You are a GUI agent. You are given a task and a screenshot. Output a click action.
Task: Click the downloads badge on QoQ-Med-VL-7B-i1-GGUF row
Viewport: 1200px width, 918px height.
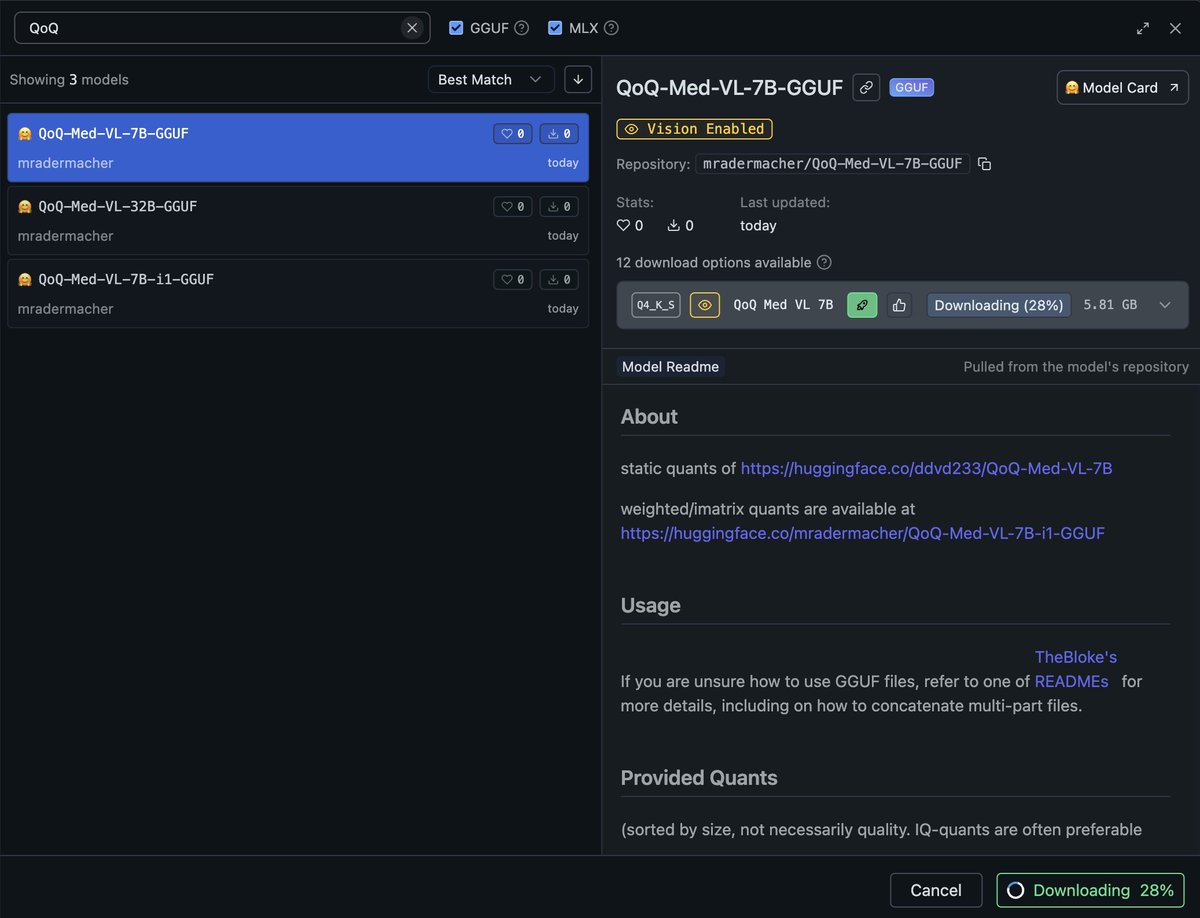click(559, 280)
